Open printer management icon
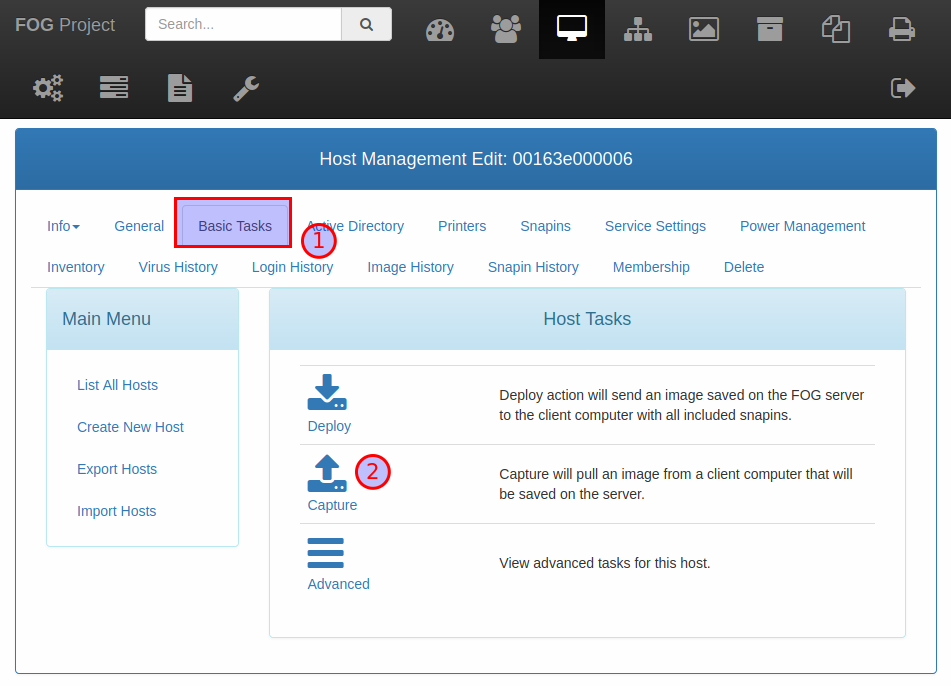Image resolution: width=951 pixels, height=686 pixels. point(901,29)
